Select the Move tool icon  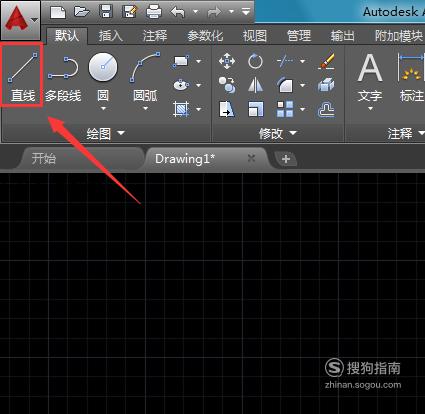(227, 61)
